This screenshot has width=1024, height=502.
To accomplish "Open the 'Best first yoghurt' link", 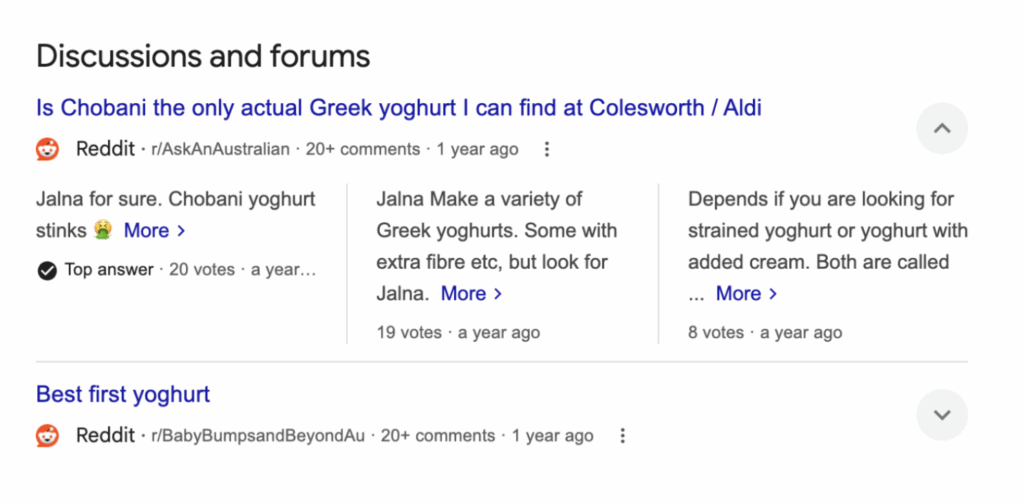I will pyautogui.click(x=123, y=394).
